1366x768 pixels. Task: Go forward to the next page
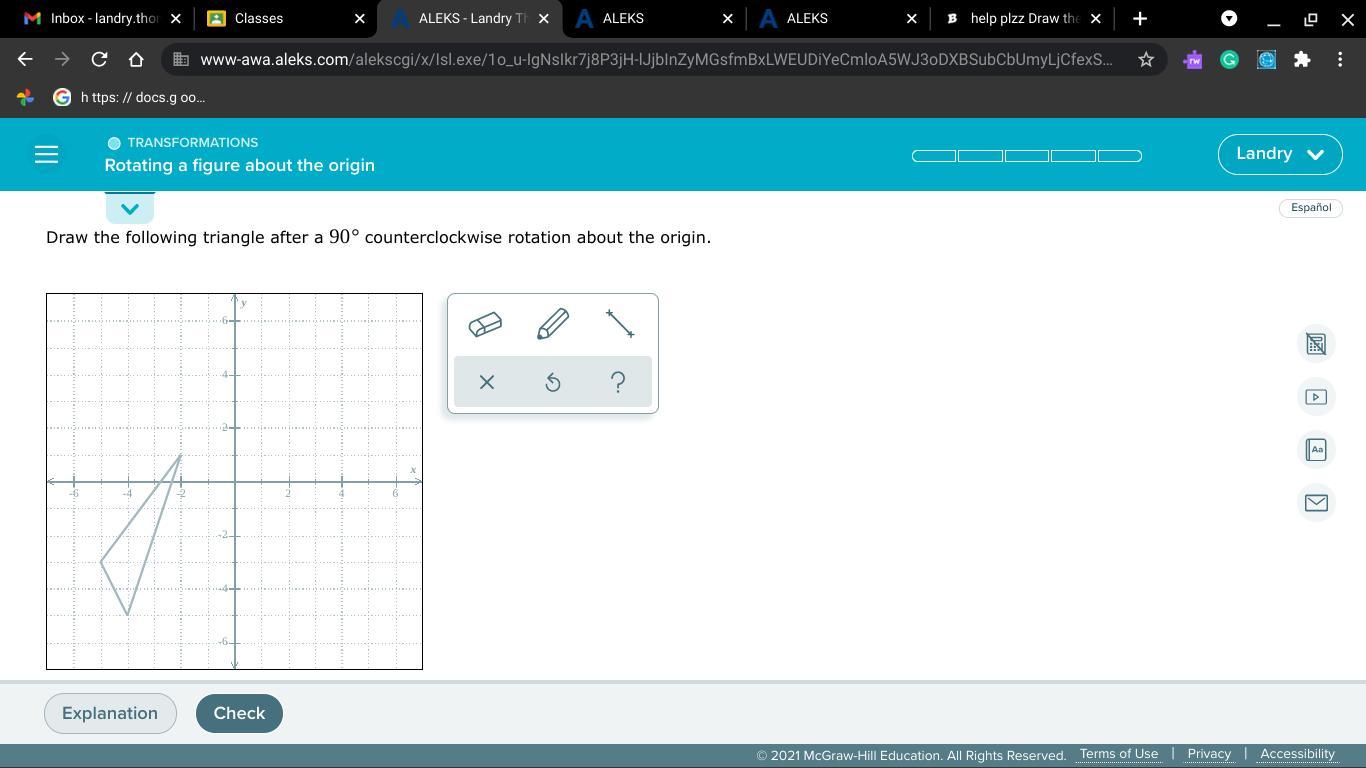pos(62,60)
